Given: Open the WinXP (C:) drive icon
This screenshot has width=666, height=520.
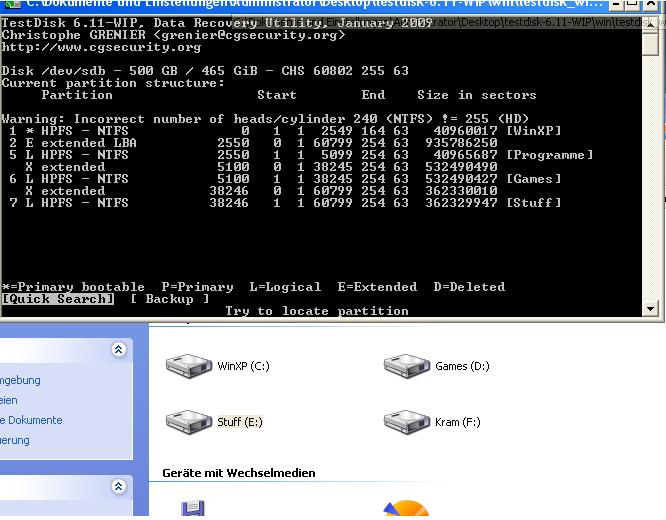Looking at the screenshot, I should click(x=189, y=366).
